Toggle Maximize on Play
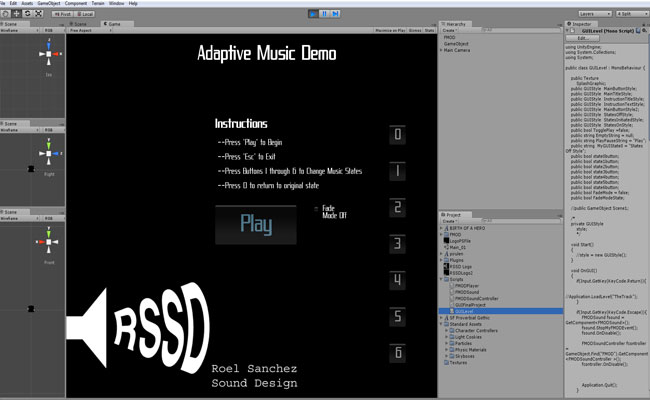Image resolution: width=650 pixels, height=400 pixels. pos(390,30)
